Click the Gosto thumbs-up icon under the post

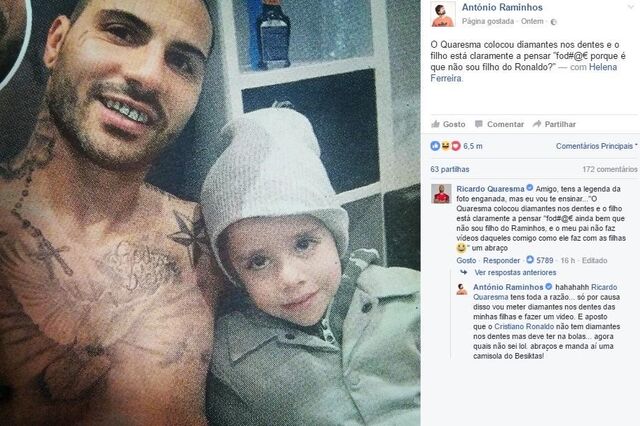coord(435,124)
